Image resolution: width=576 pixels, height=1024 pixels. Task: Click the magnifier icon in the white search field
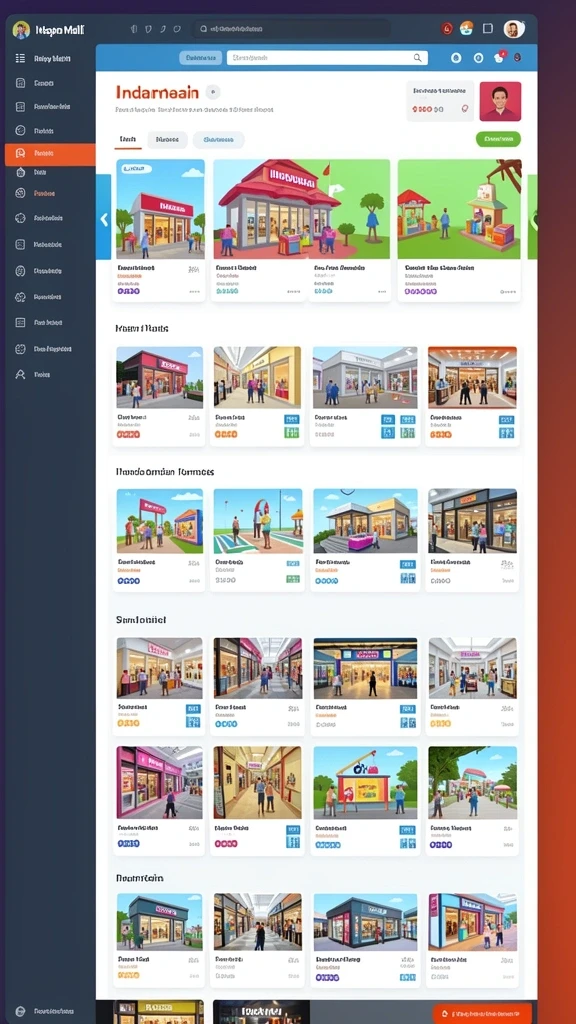tap(418, 58)
